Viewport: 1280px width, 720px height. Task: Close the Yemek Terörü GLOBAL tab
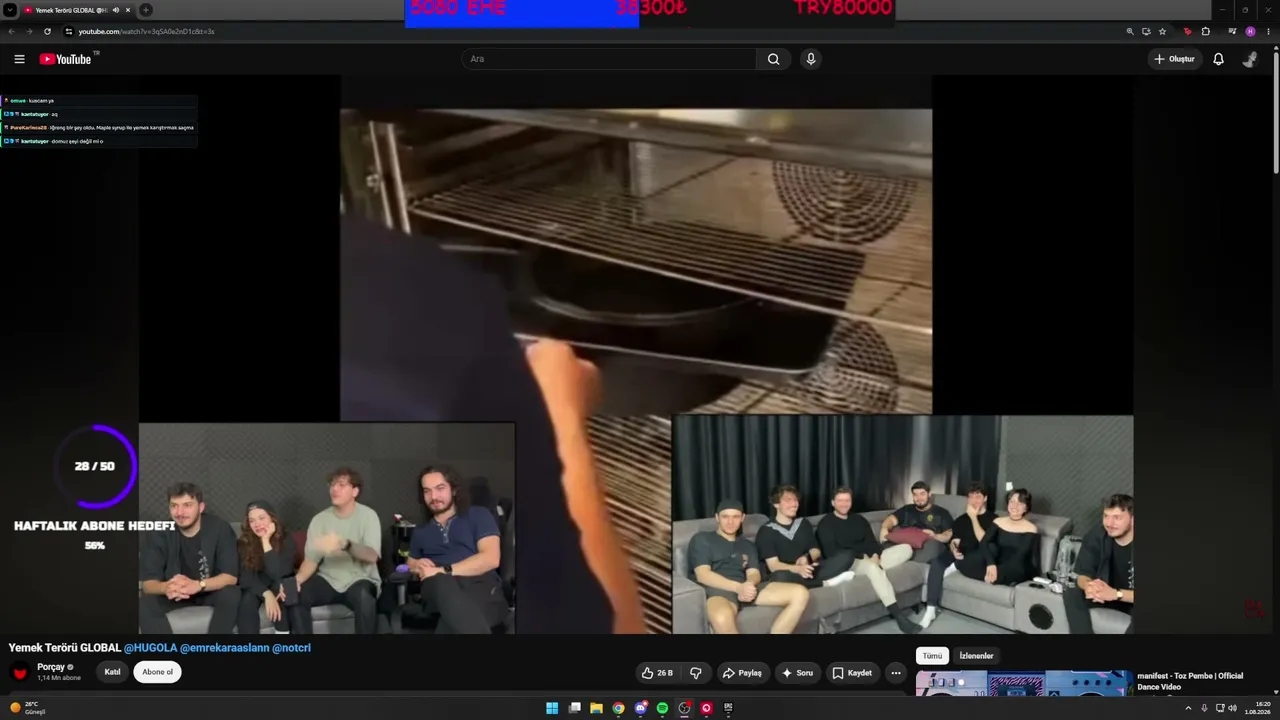128,10
